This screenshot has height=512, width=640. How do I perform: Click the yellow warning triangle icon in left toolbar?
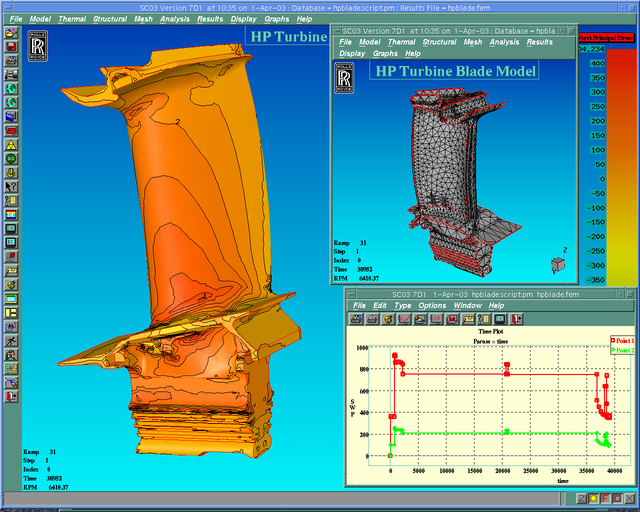coord(9,144)
